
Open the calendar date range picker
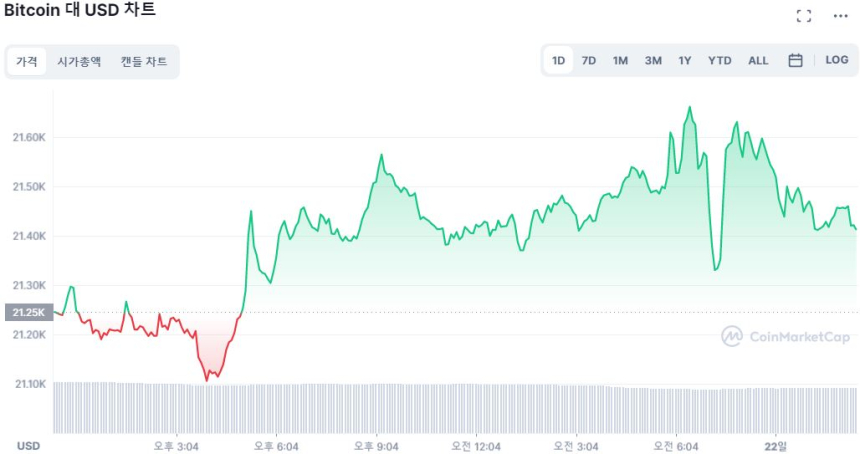pos(795,60)
